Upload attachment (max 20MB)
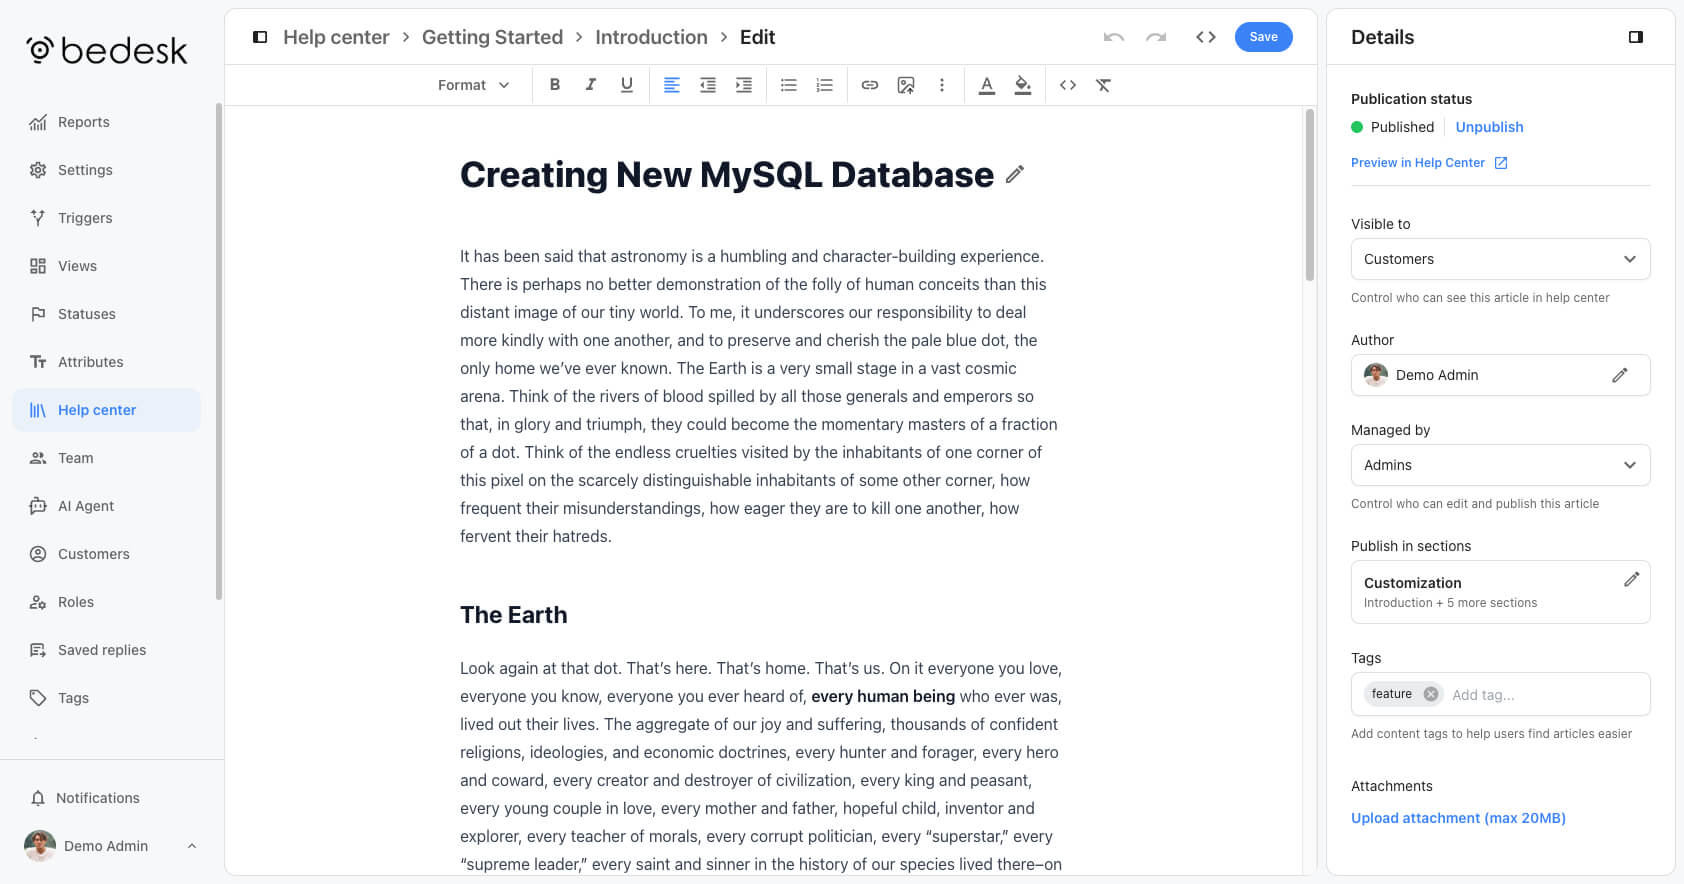This screenshot has height=884, width=1684. [x=1458, y=818]
